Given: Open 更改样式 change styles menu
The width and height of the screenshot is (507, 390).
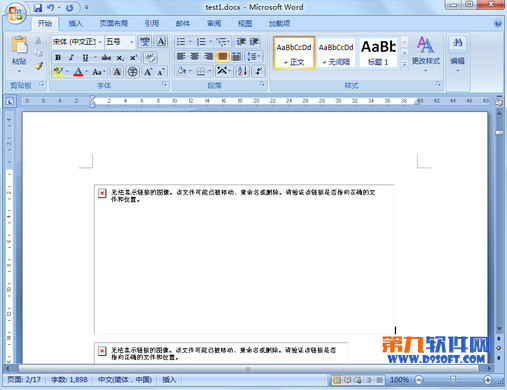Looking at the screenshot, I should 426,53.
